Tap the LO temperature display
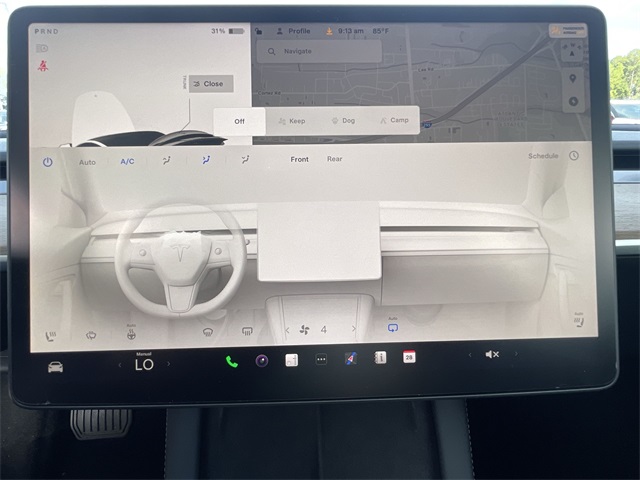 tap(144, 364)
